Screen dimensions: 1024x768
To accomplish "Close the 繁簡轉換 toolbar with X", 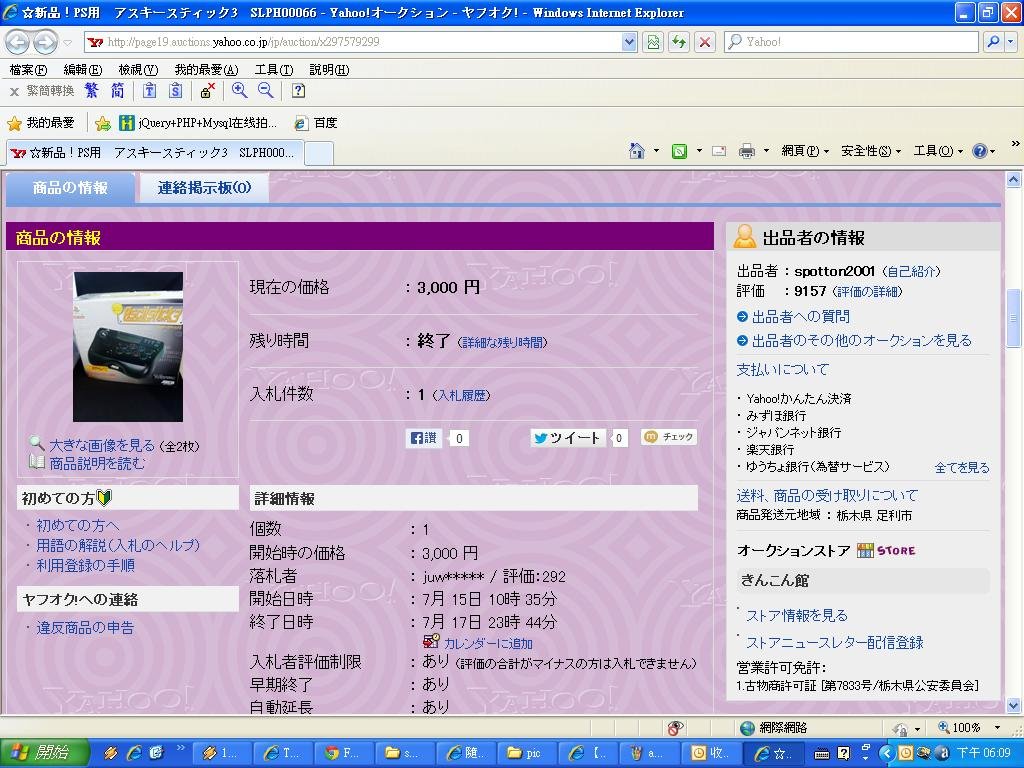I will 14,91.
